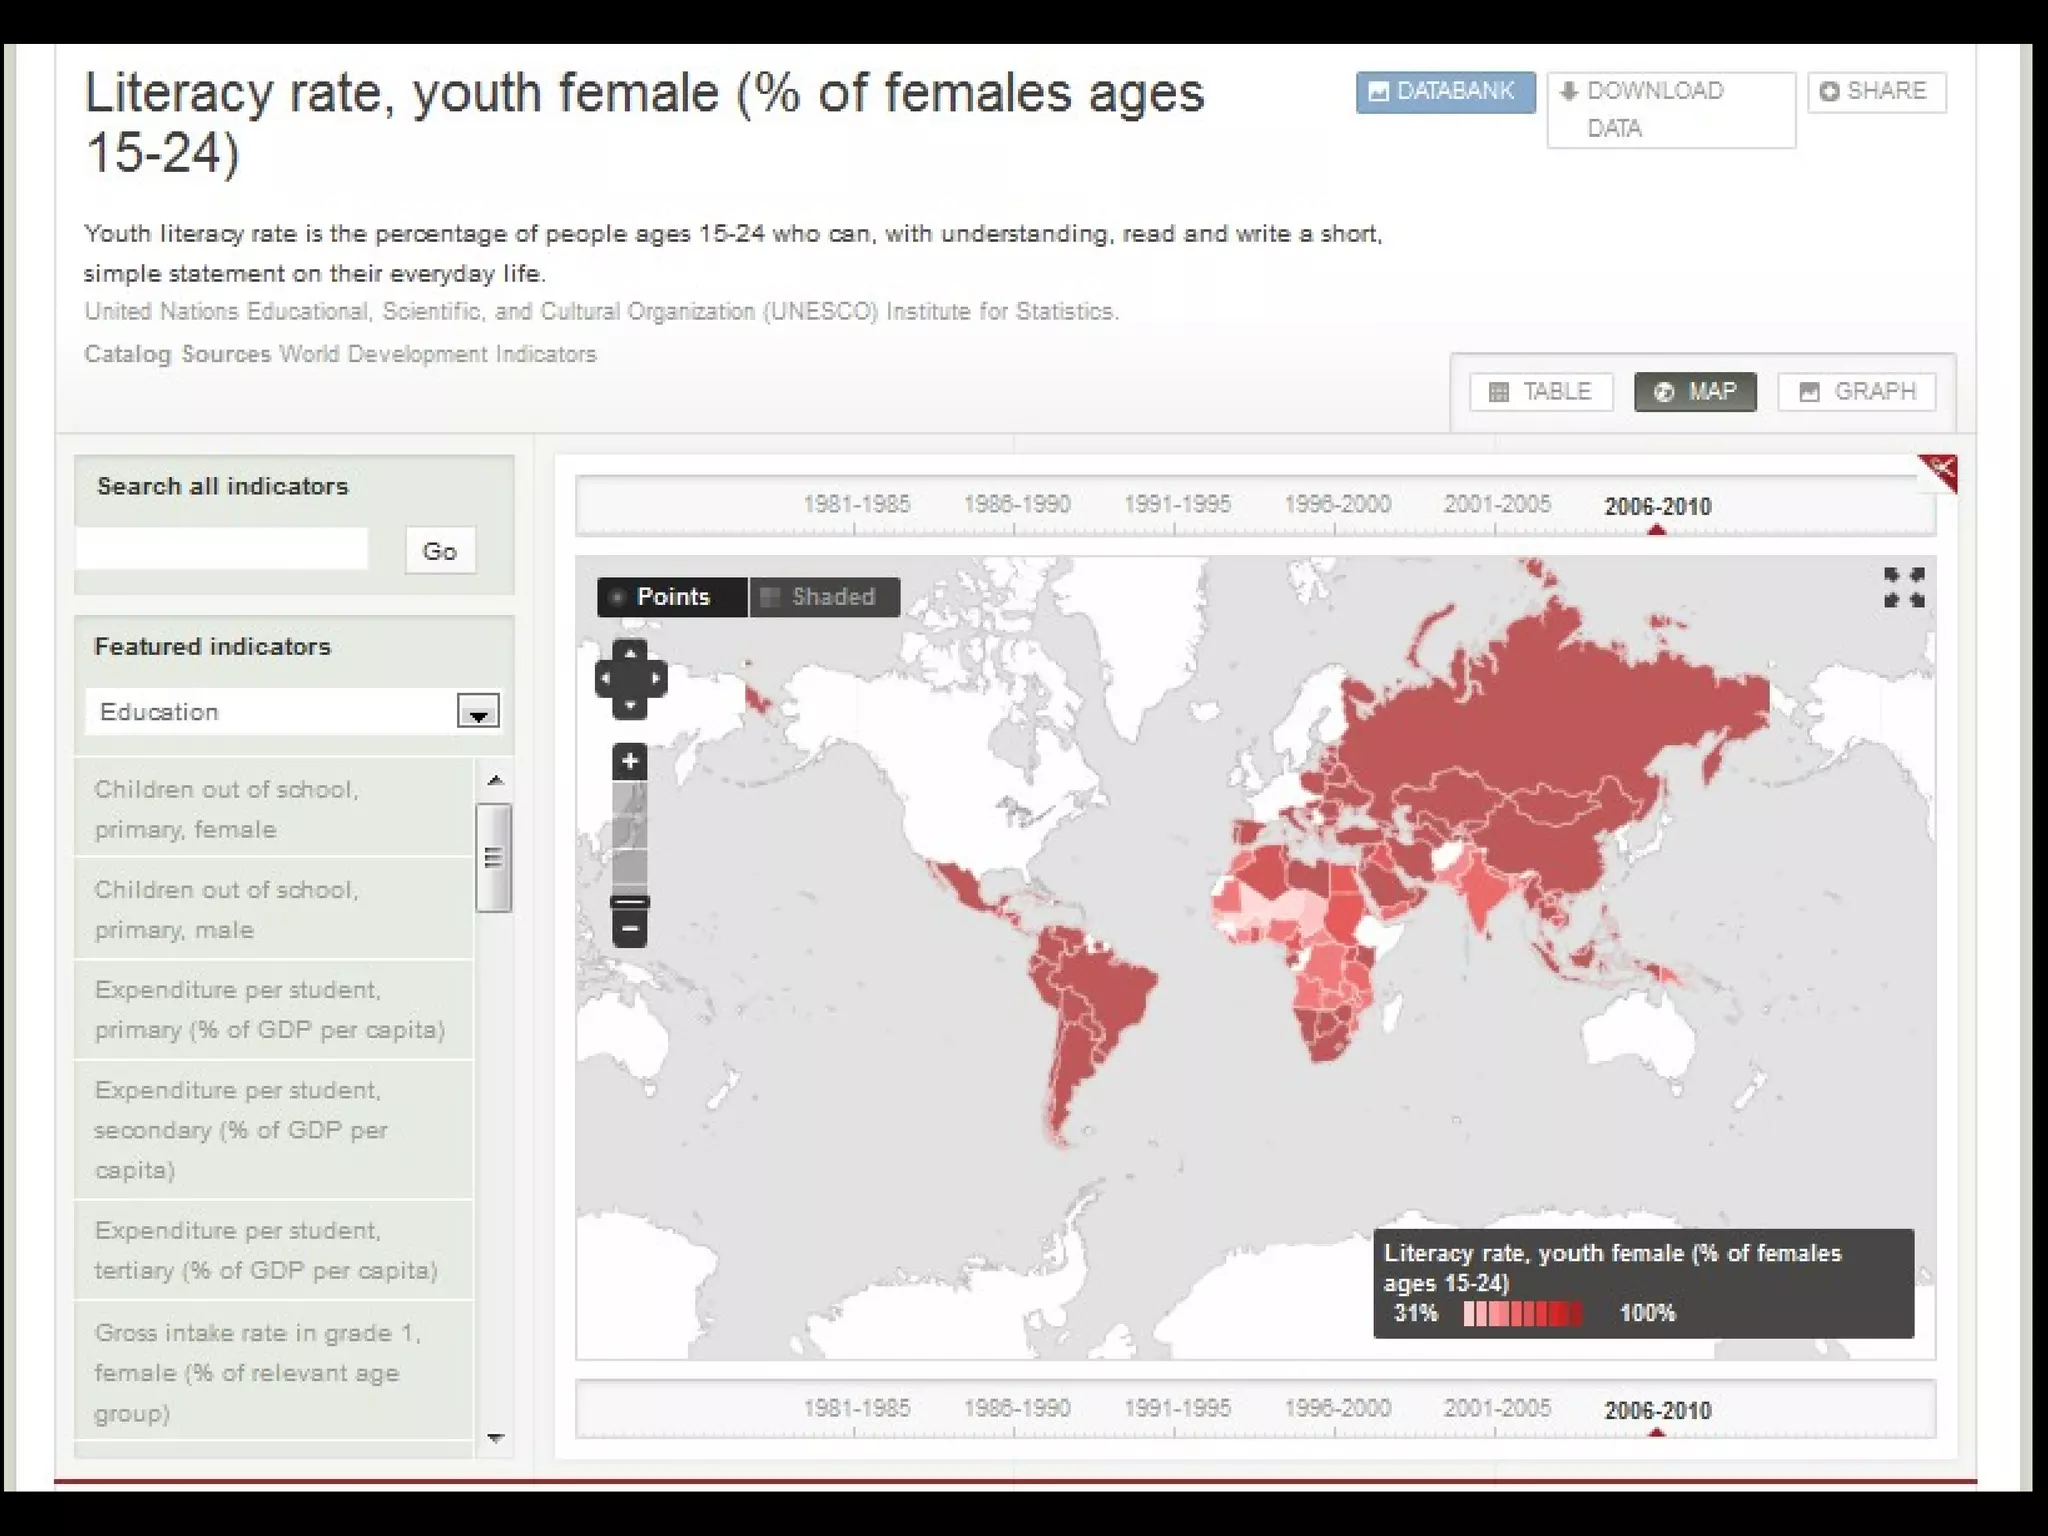Viewport: 2048px width, 1536px height.
Task: Pan map left with navigation arrow
Action: 605,678
